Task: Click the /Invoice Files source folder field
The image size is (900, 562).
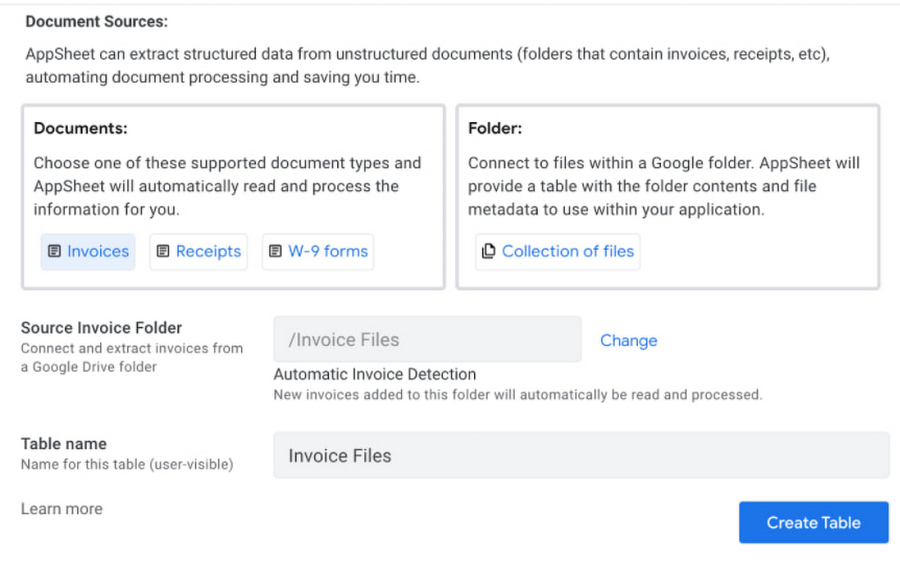Action: click(x=427, y=340)
